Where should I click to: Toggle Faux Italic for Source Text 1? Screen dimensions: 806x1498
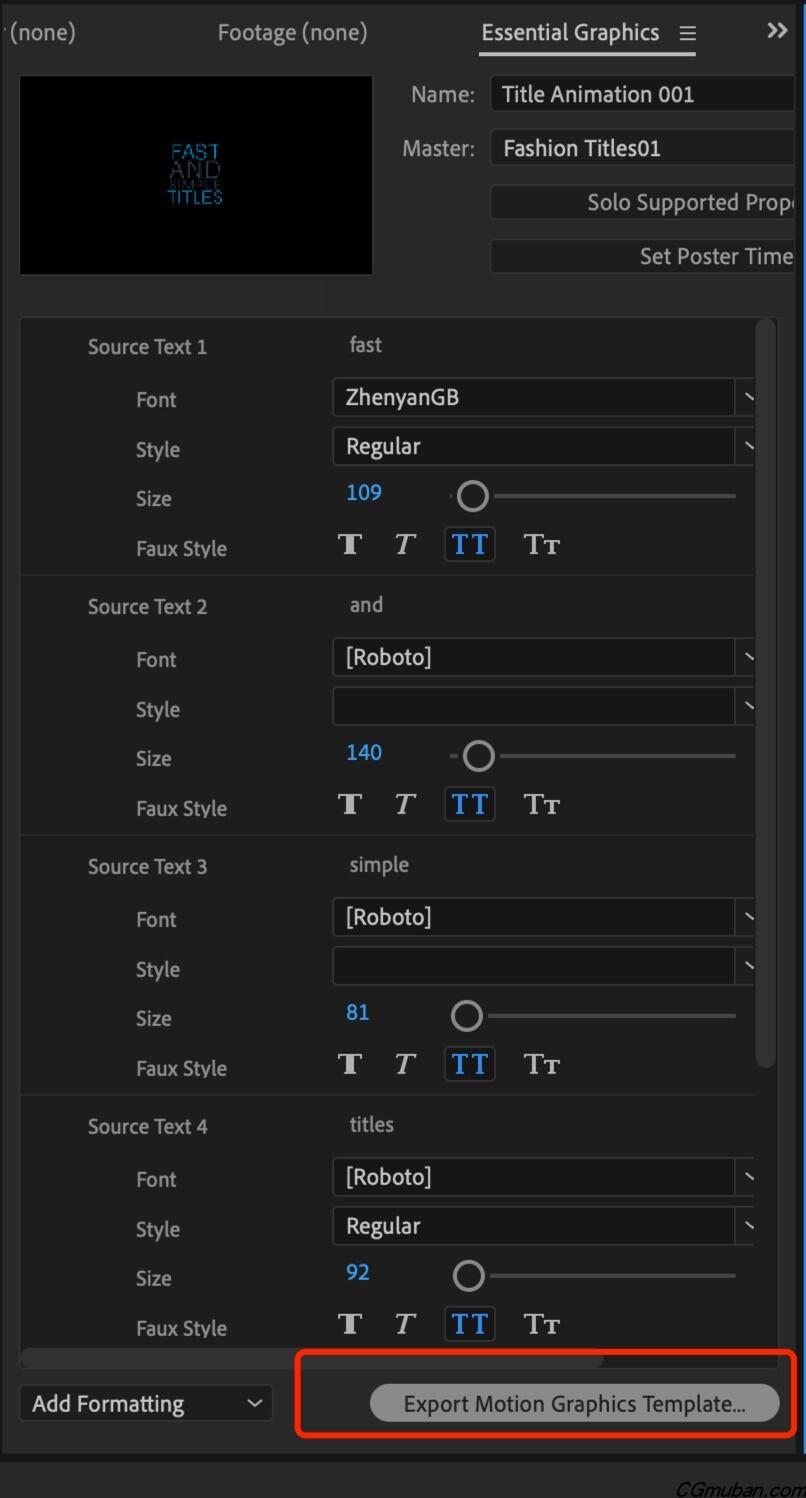(x=405, y=544)
